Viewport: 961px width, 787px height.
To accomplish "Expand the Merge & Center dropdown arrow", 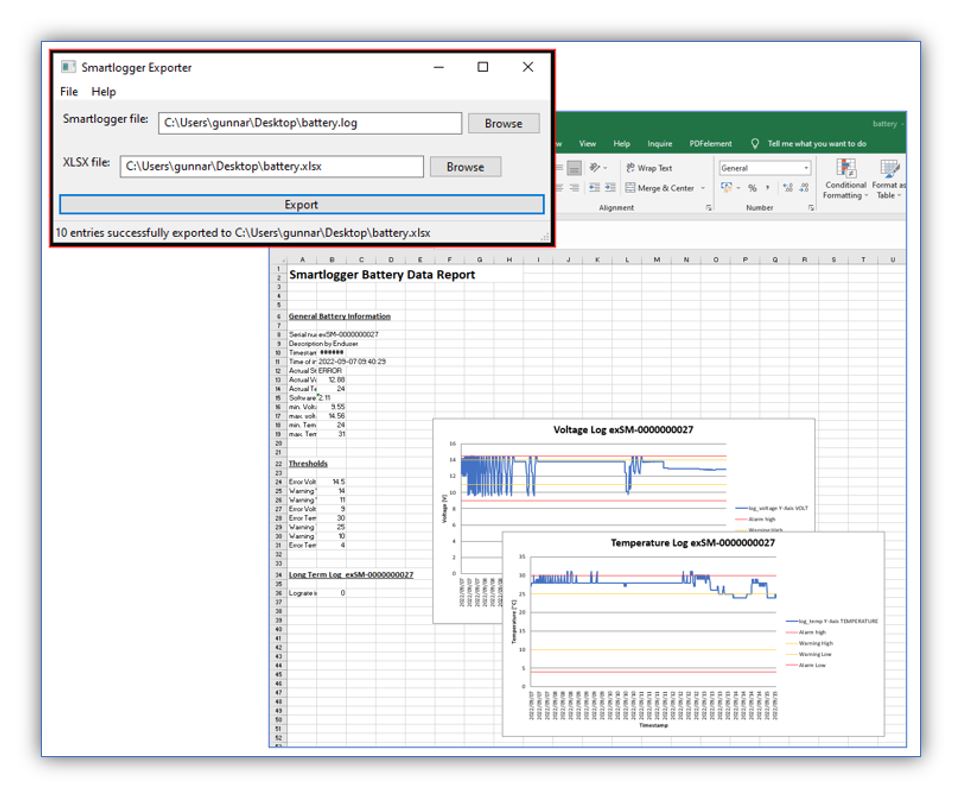I will coord(702,188).
